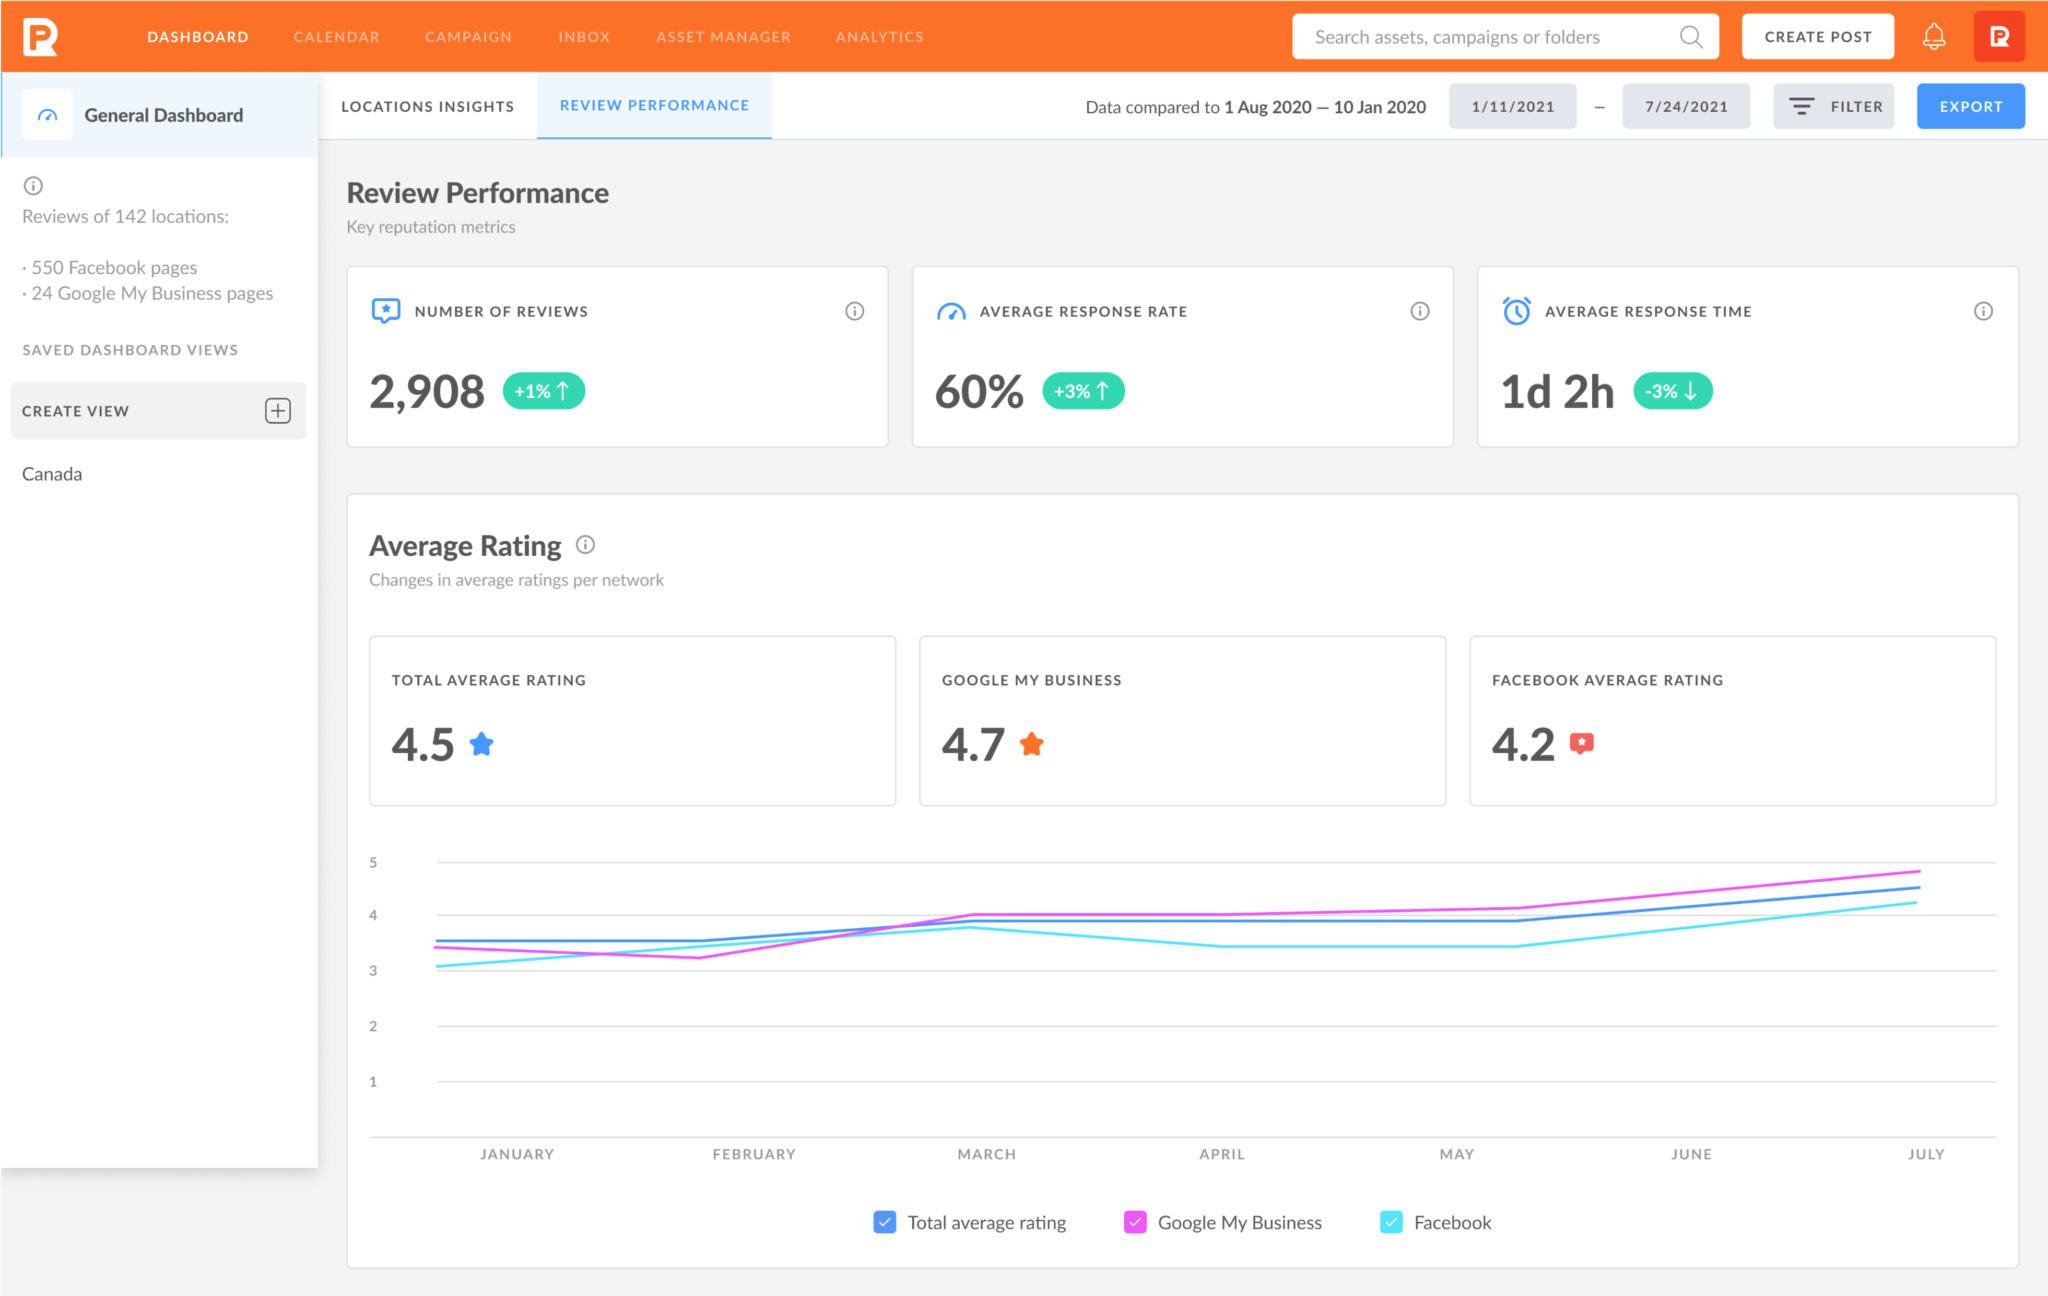Select the Canada saved view
This screenshot has height=1296, width=2048.
tap(52, 474)
